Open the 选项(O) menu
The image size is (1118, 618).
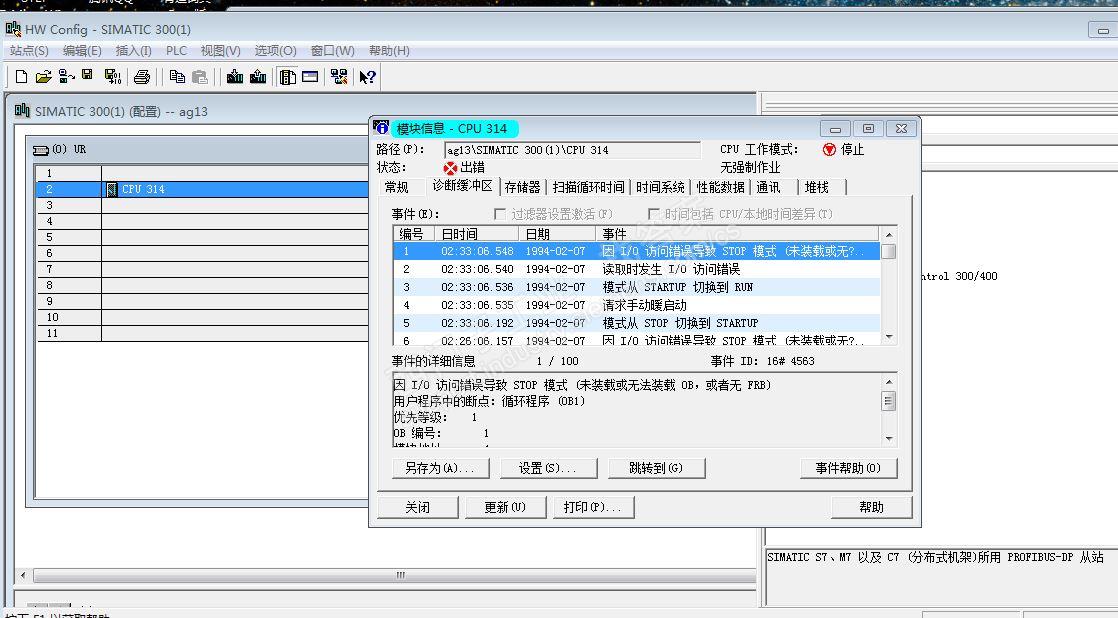[275, 51]
